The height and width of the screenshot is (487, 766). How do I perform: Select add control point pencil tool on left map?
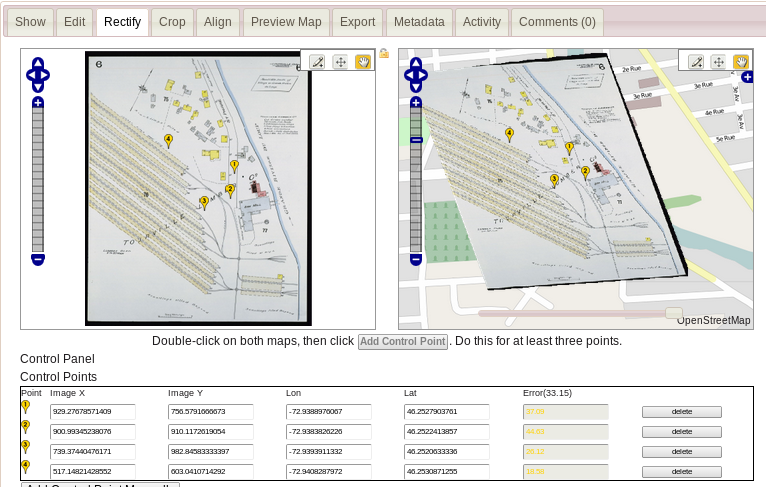pyautogui.click(x=317, y=62)
